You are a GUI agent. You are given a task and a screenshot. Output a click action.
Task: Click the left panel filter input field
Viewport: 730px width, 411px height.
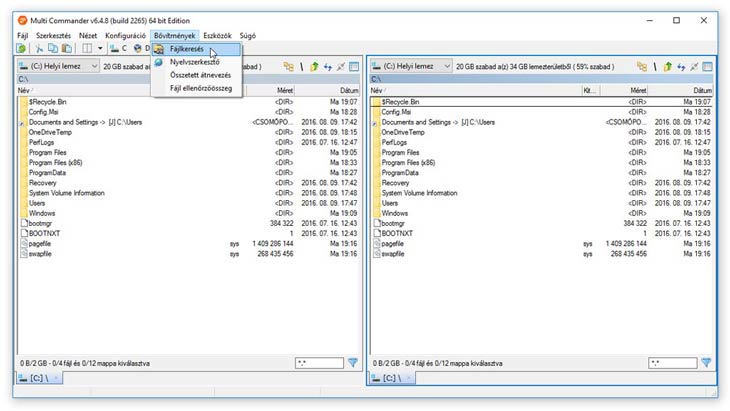(x=319, y=363)
